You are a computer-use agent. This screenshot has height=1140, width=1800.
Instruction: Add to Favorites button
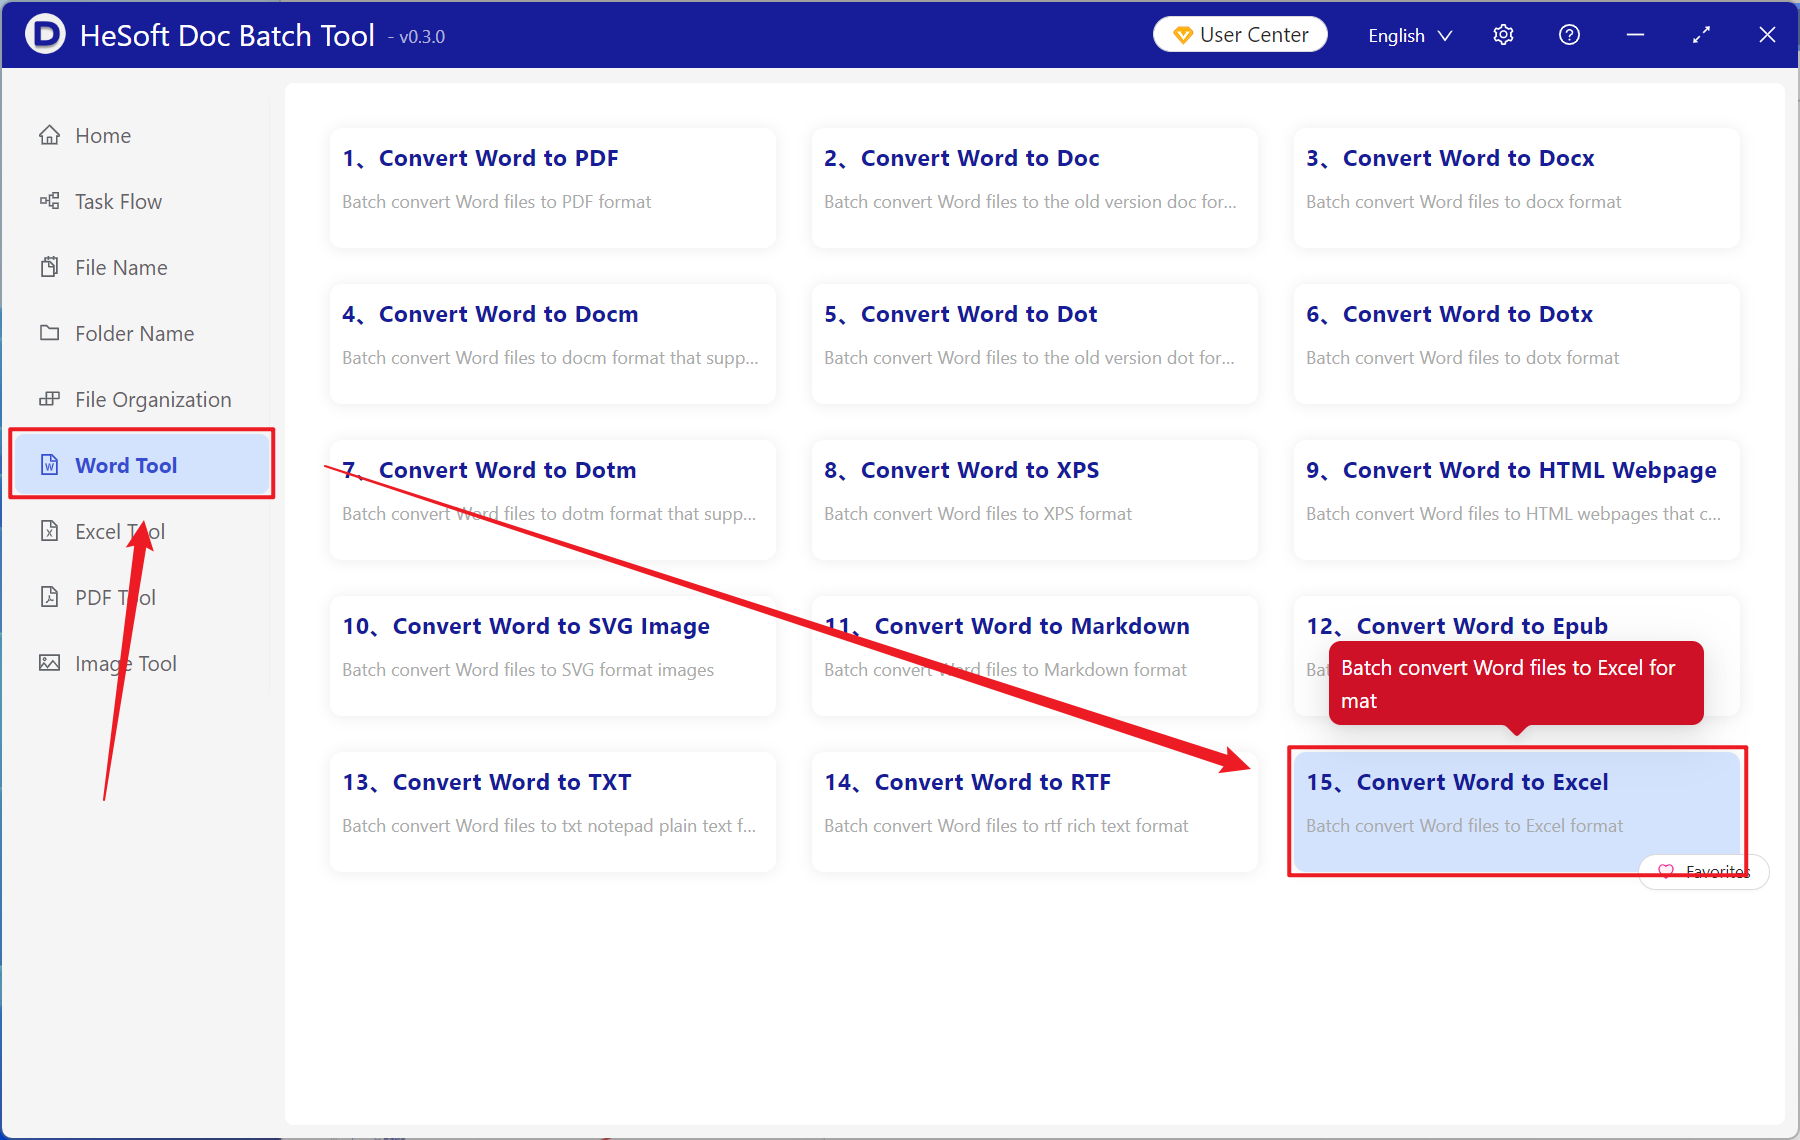click(x=1704, y=871)
